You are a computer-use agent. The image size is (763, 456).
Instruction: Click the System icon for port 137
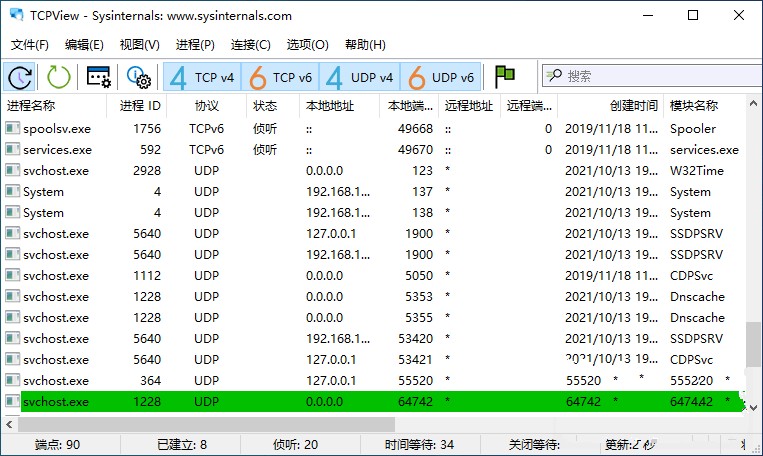(x=13, y=191)
